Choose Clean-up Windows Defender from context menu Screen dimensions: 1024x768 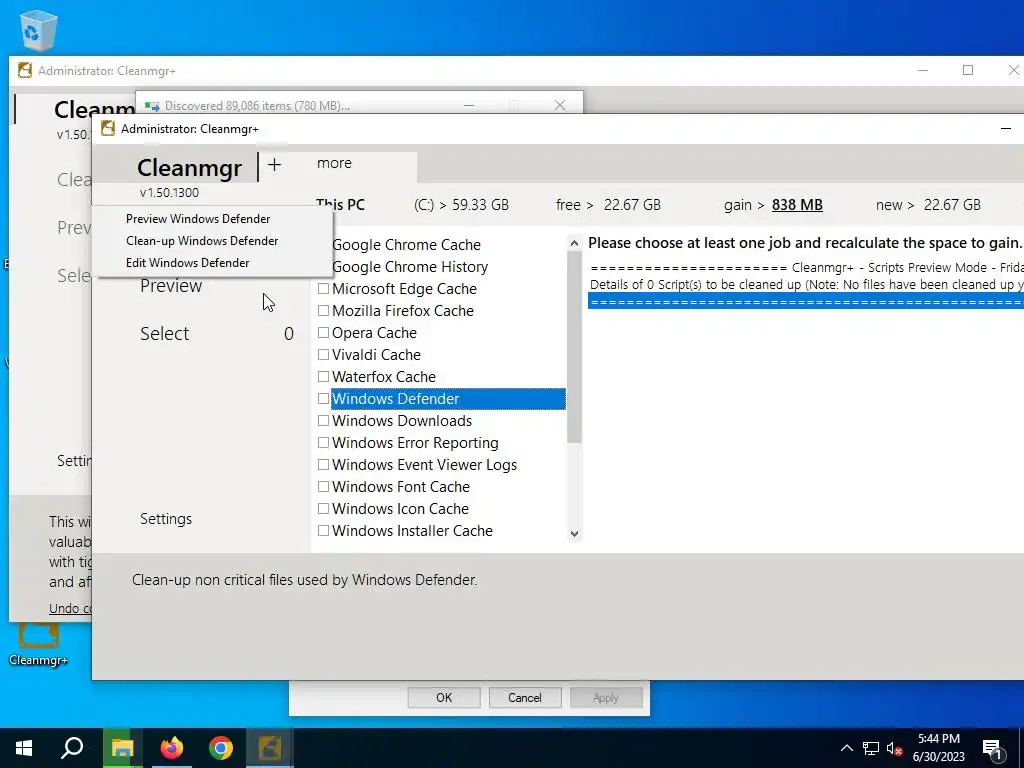[x=202, y=241]
